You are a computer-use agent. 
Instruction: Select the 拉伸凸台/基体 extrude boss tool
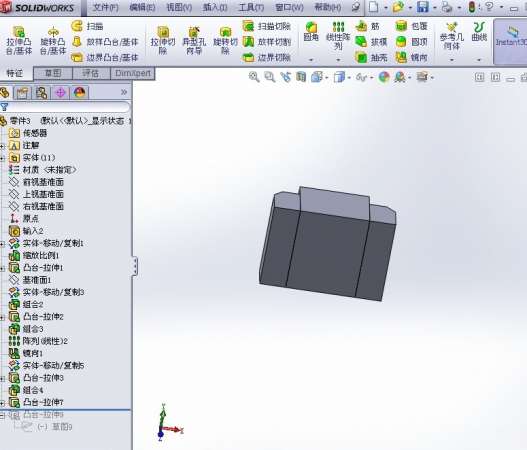tap(19, 41)
